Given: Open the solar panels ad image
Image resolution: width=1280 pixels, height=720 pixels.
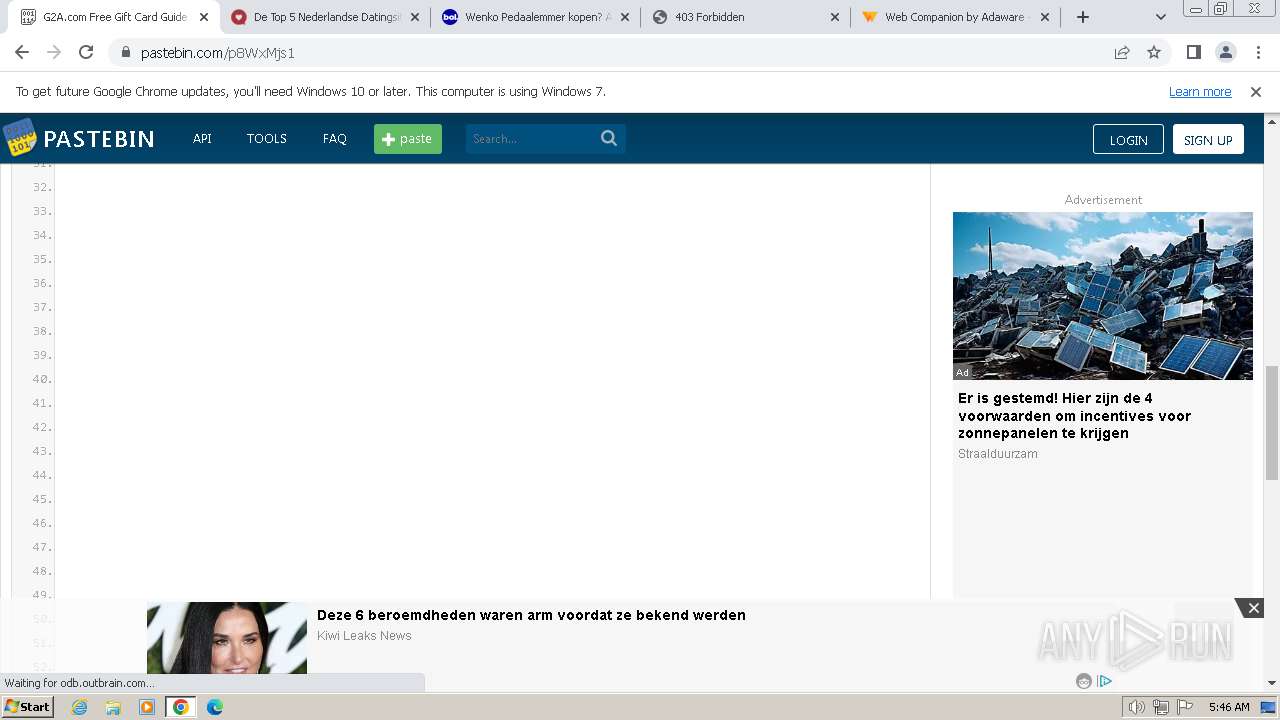Looking at the screenshot, I should (1103, 296).
